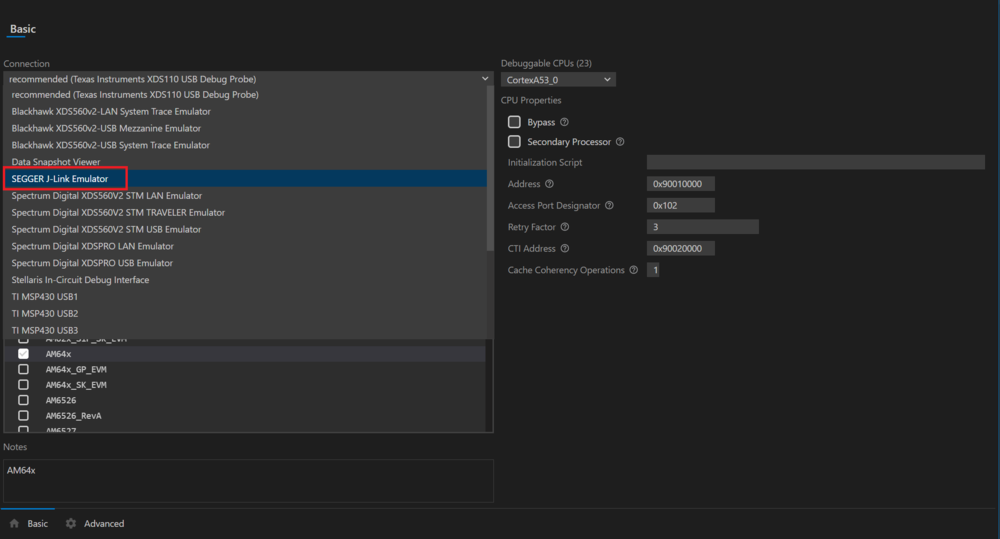Screen dimensions: 1000x539
Task: Check the AM6526 checkbox
Action: click(23, 400)
